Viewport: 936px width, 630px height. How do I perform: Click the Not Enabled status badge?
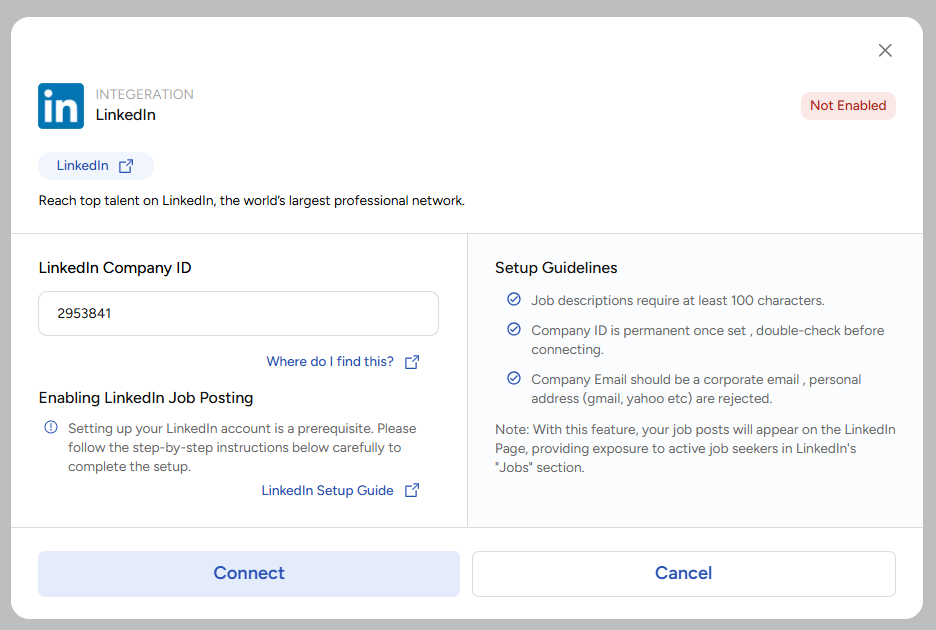pyautogui.click(x=848, y=106)
